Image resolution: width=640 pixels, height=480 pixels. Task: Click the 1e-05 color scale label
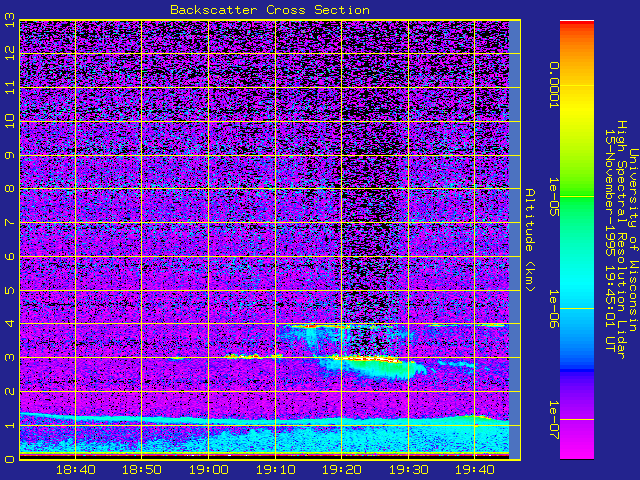(x=554, y=197)
